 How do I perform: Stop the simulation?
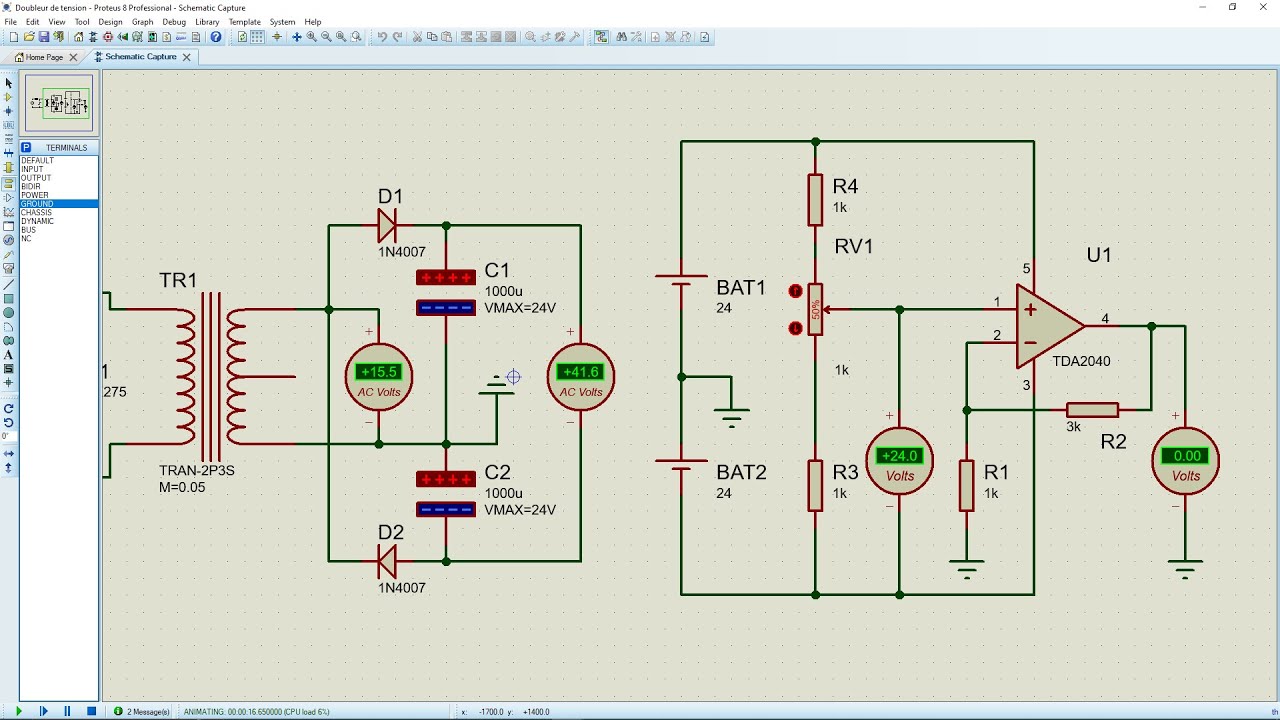(x=91, y=711)
